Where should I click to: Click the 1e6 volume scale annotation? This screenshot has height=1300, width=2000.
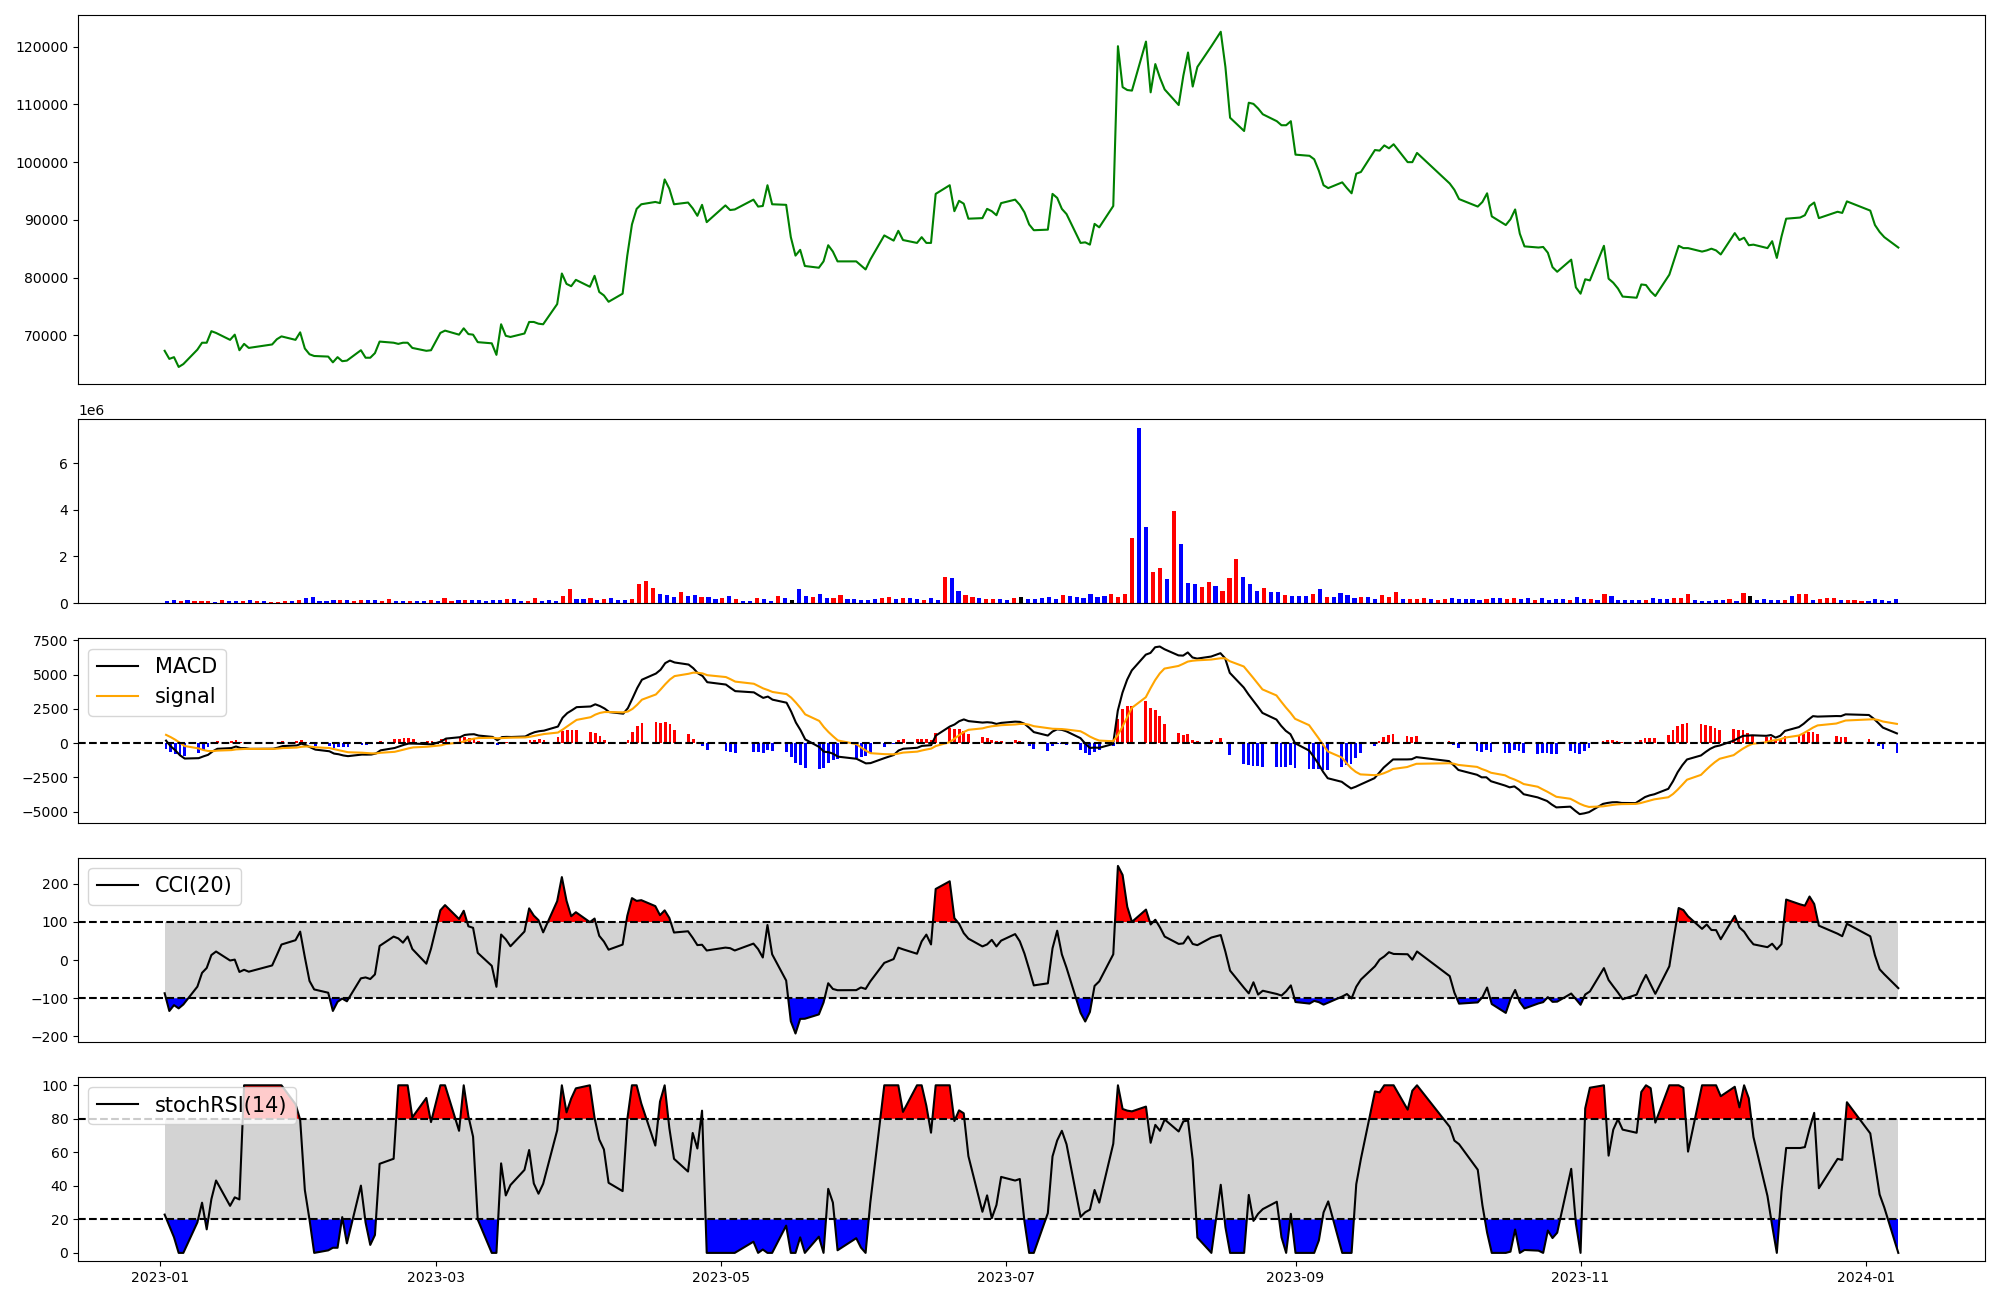tap(91, 411)
